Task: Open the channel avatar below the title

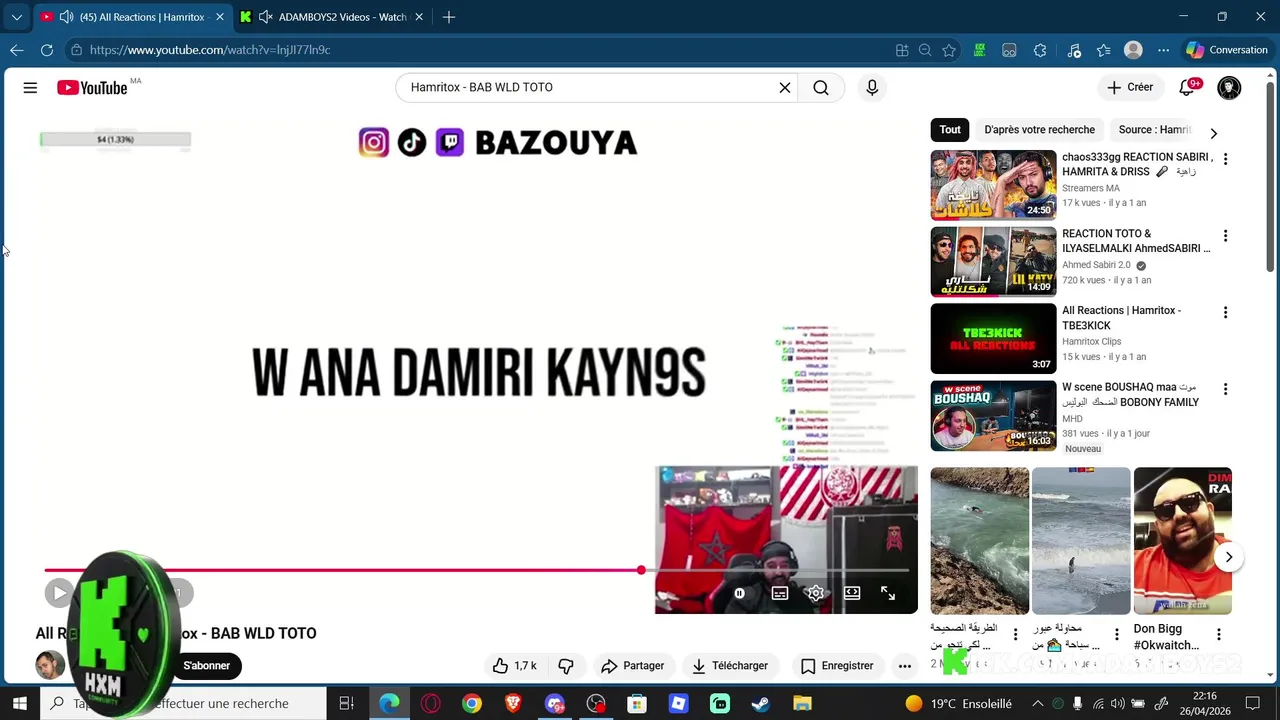Action: click(x=50, y=665)
